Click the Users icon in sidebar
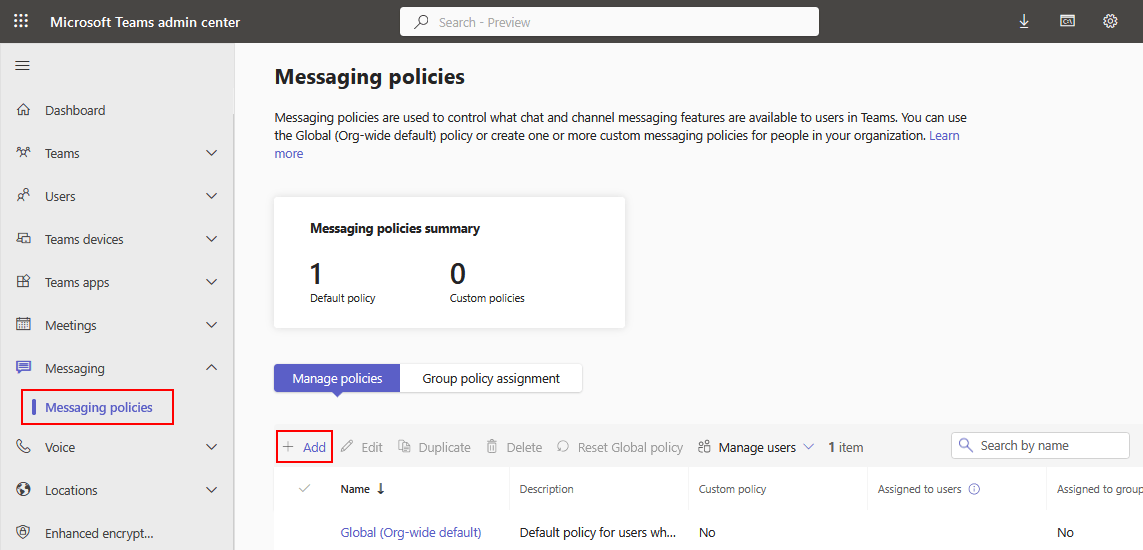 (x=23, y=196)
